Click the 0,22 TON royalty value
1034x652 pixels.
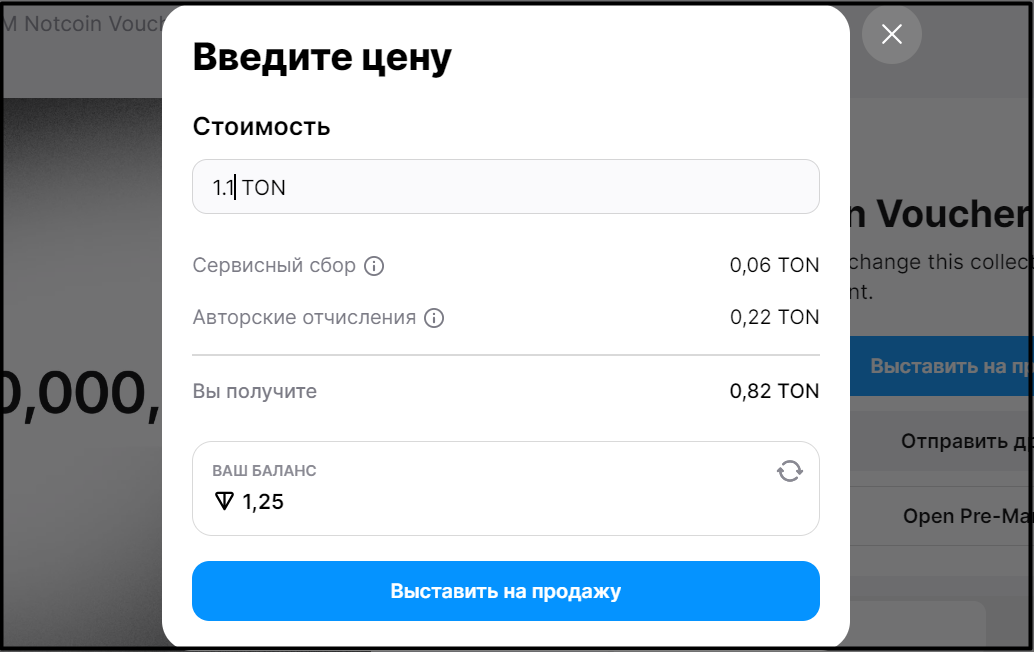click(775, 317)
